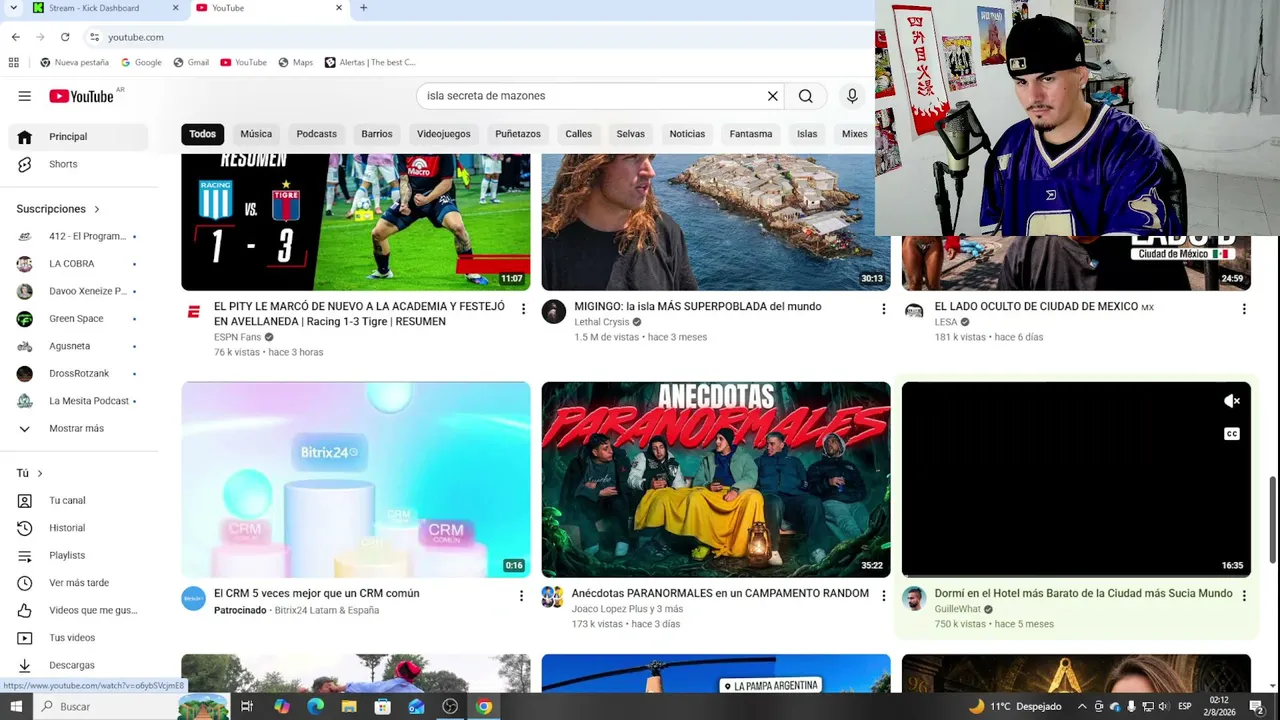Clear the search query with the X
The image size is (1280, 720).
point(772,96)
